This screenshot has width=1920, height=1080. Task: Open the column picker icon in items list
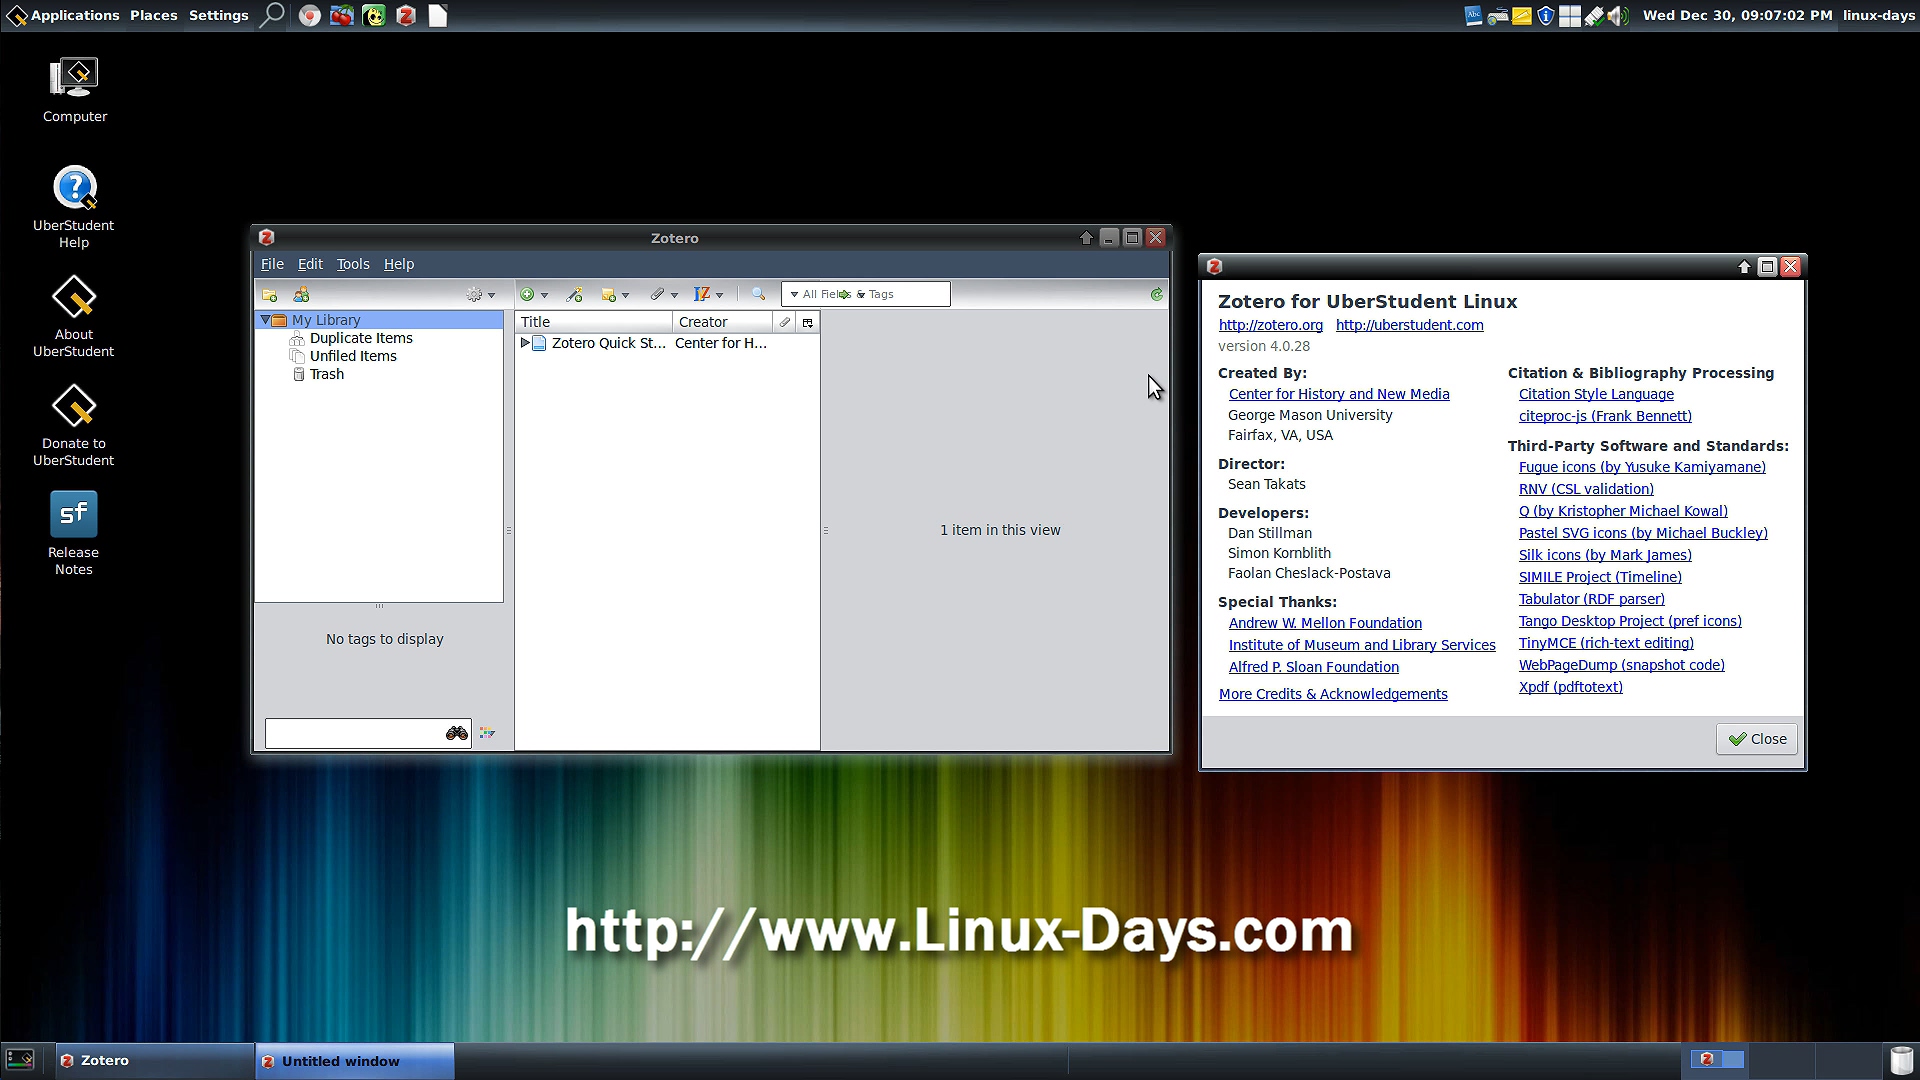808,322
